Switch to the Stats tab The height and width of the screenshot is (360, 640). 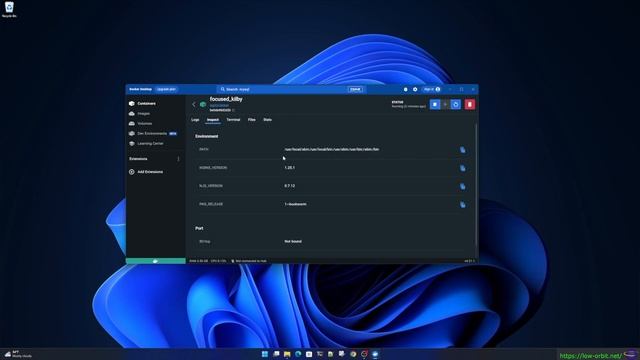click(x=267, y=120)
